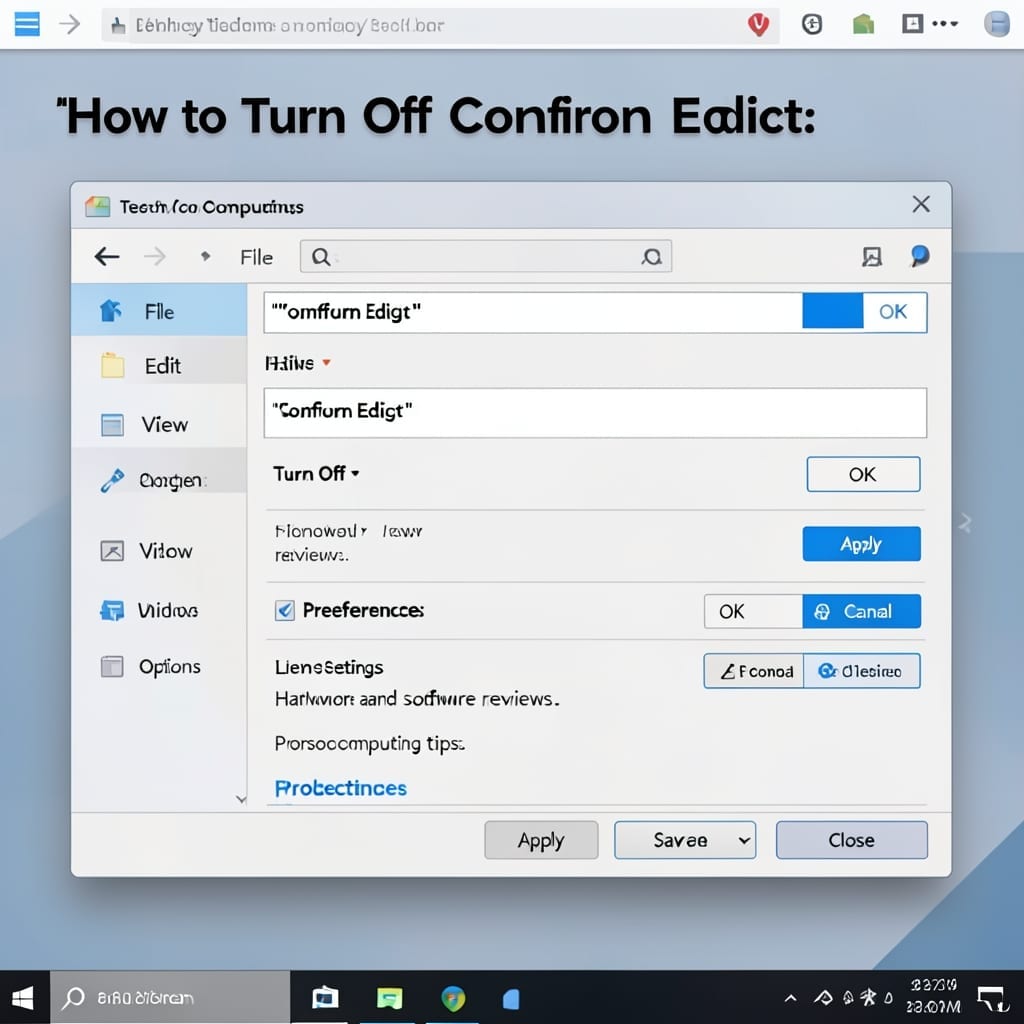The height and width of the screenshot is (1024, 1024).
Task: Open the Turn Off dropdown
Action: [316, 473]
